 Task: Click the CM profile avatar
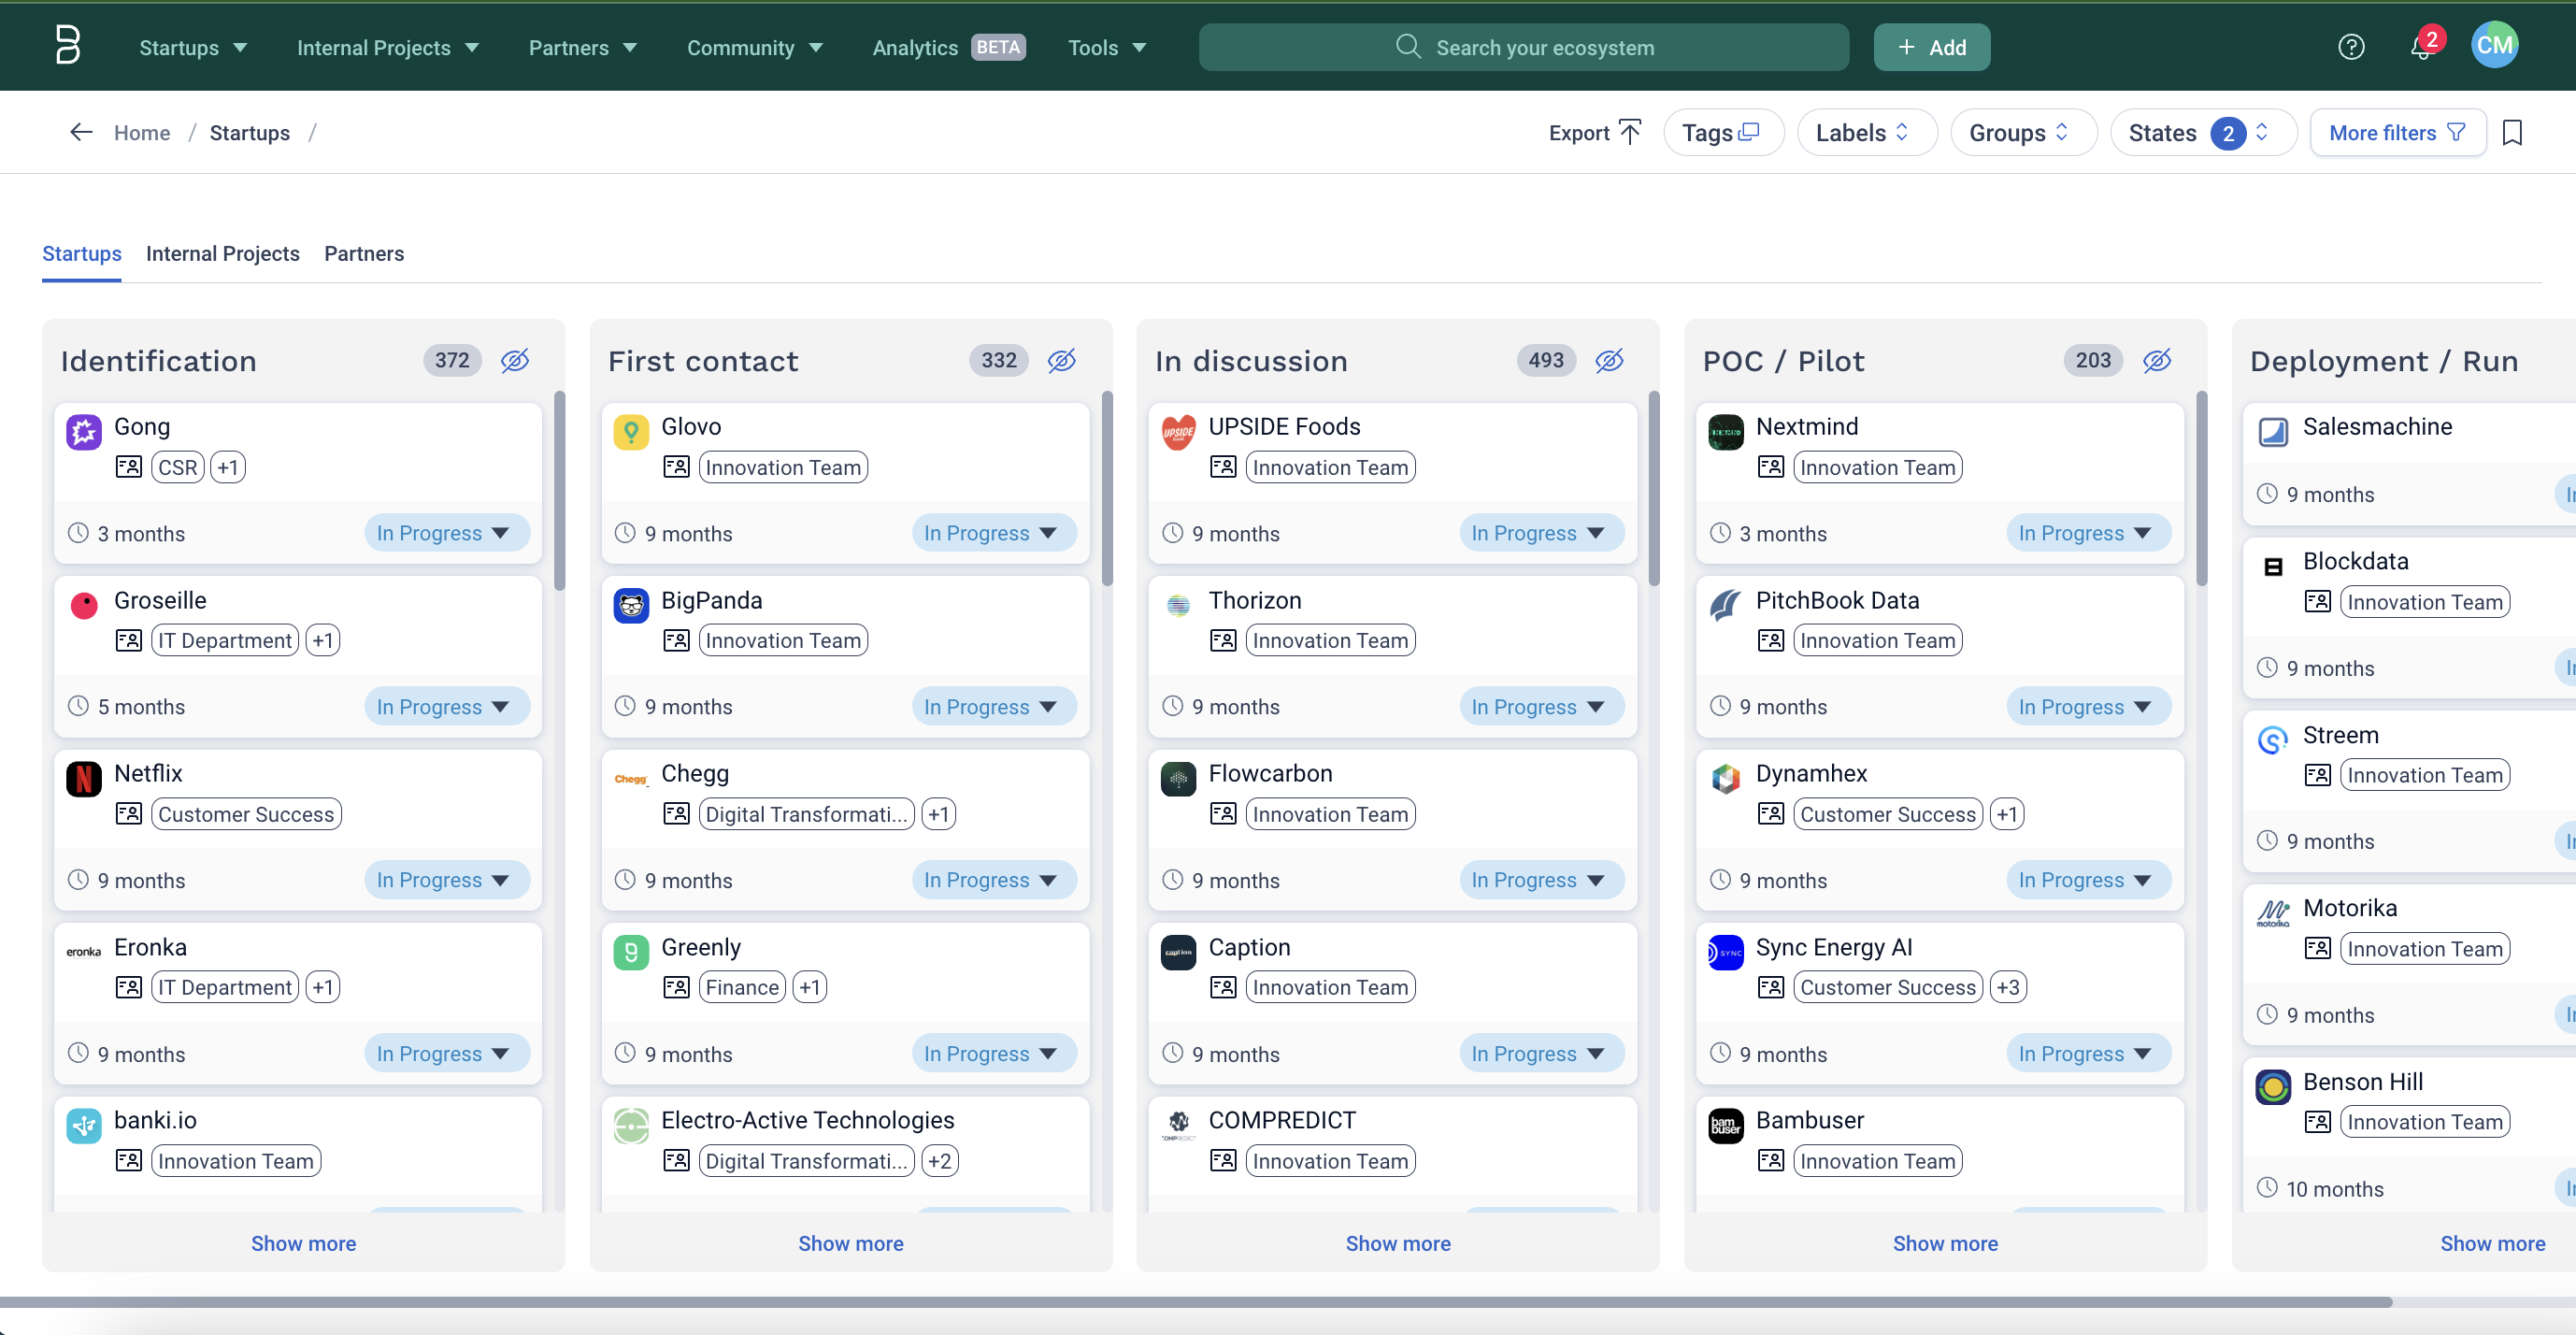click(x=2495, y=44)
